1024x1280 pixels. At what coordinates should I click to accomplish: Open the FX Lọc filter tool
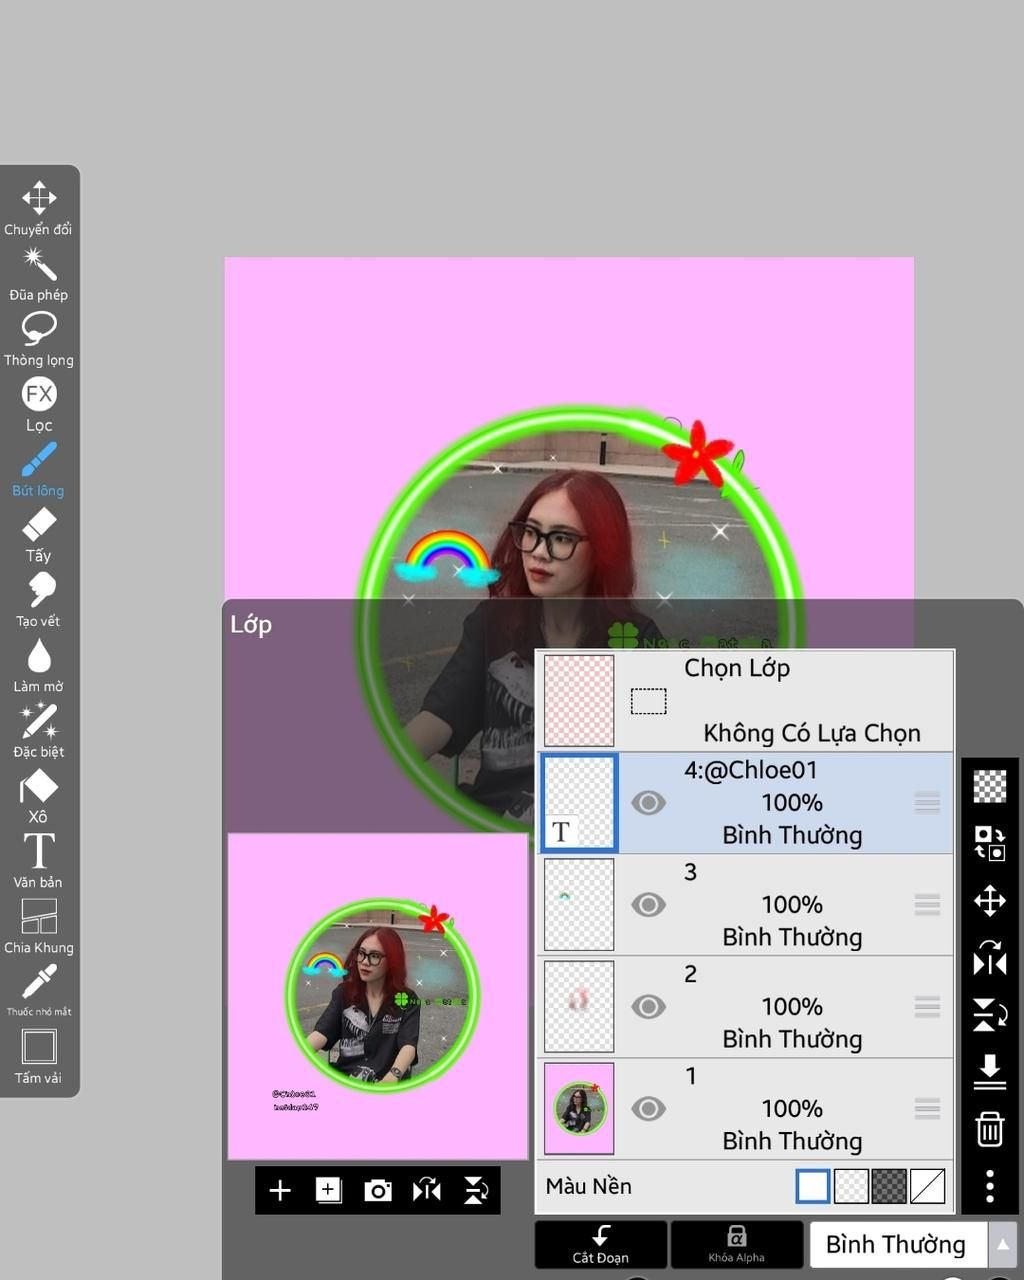(39, 404)
